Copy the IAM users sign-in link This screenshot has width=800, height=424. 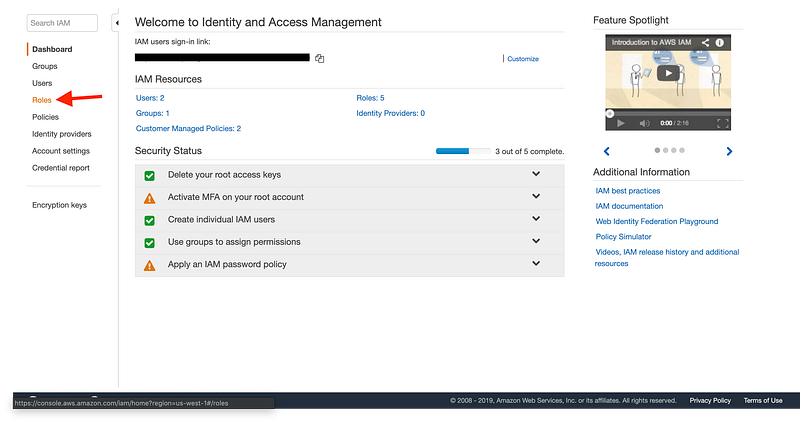coord(319,59)
